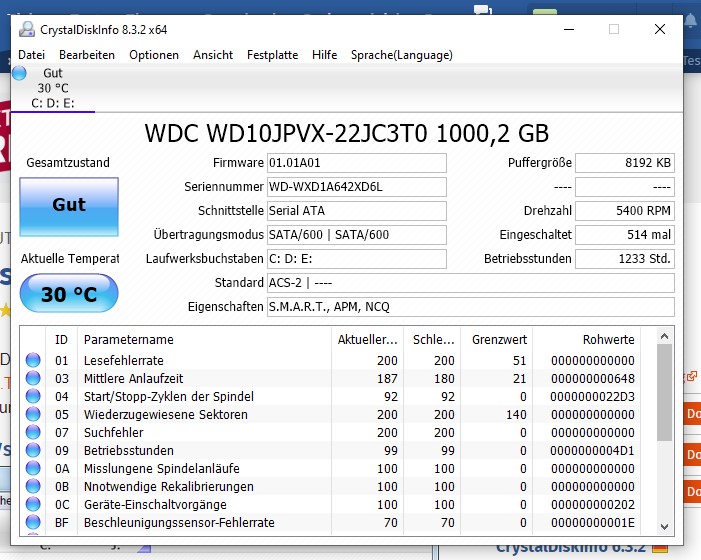This screenshot has height=560, width=701.
Task: Click the Schle... column header
Action: (432, 340)
